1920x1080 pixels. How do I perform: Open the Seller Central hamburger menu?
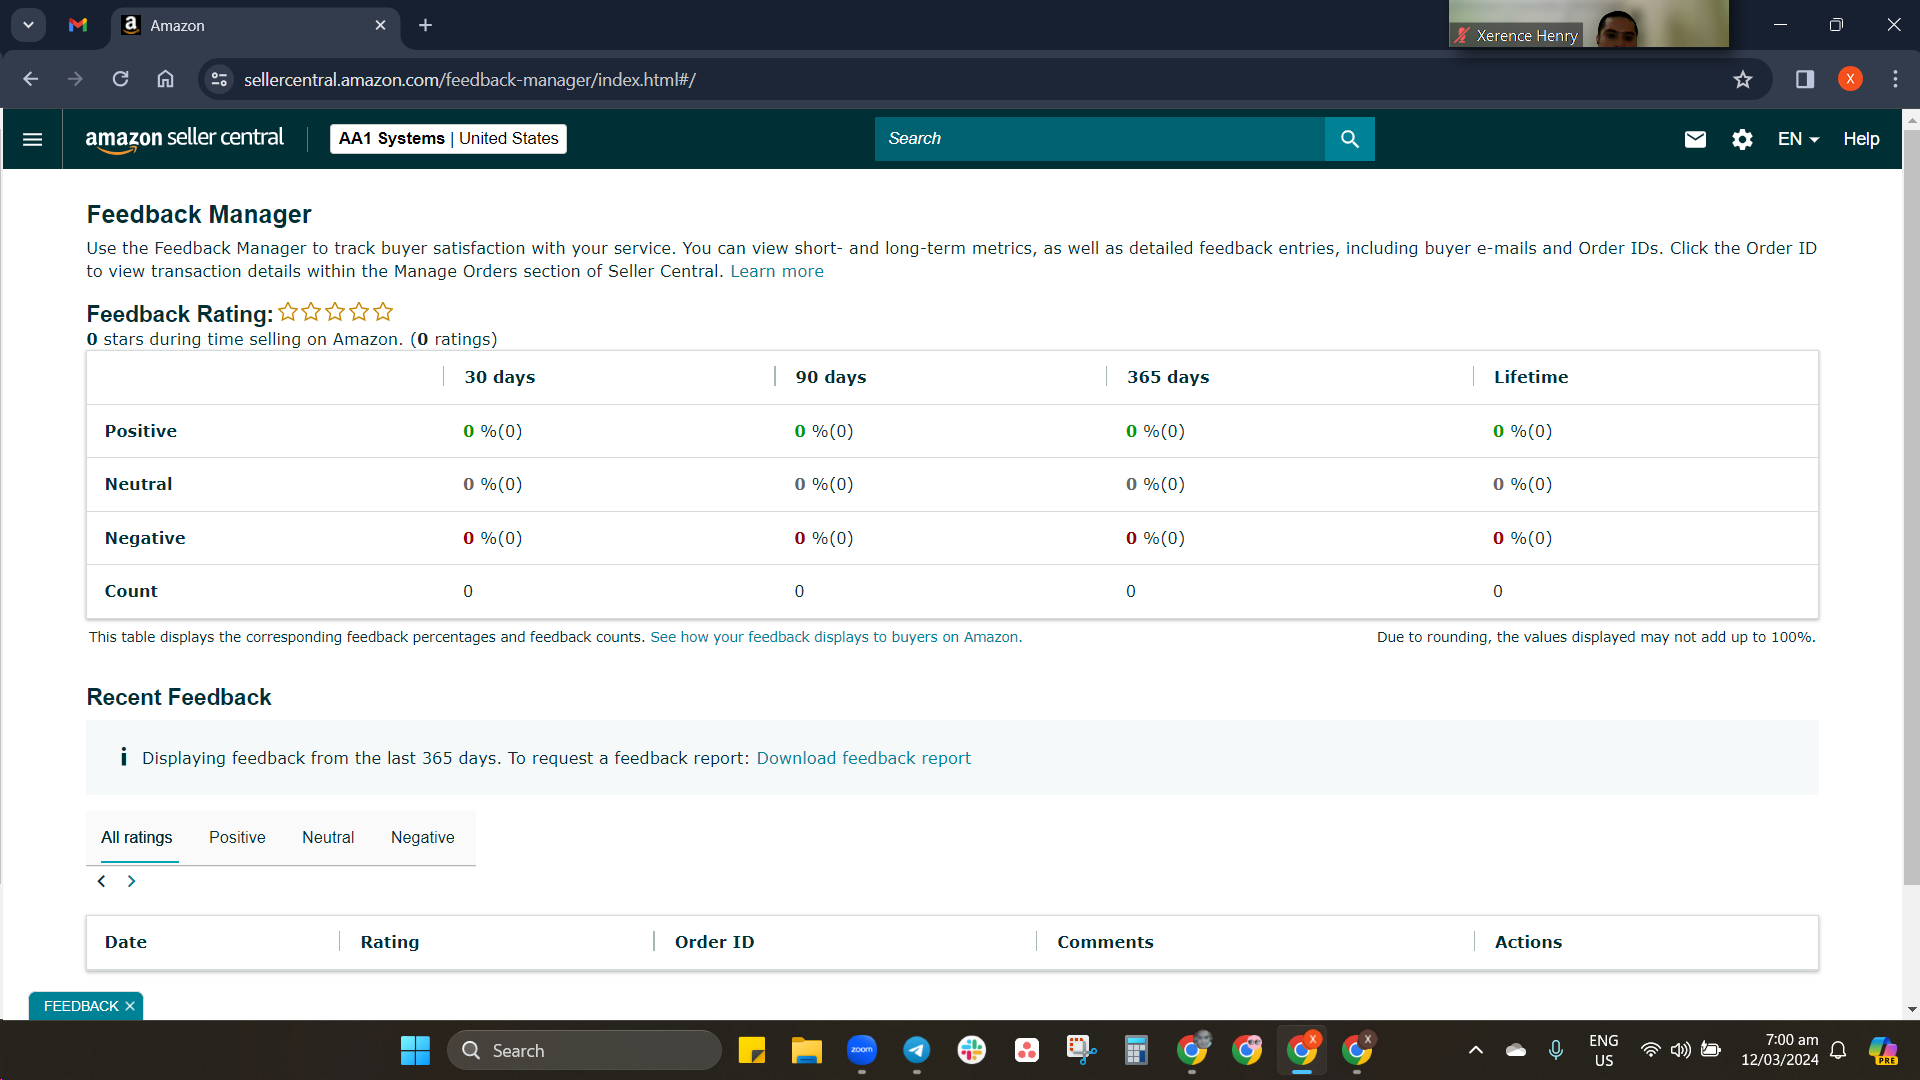point(32,139)
